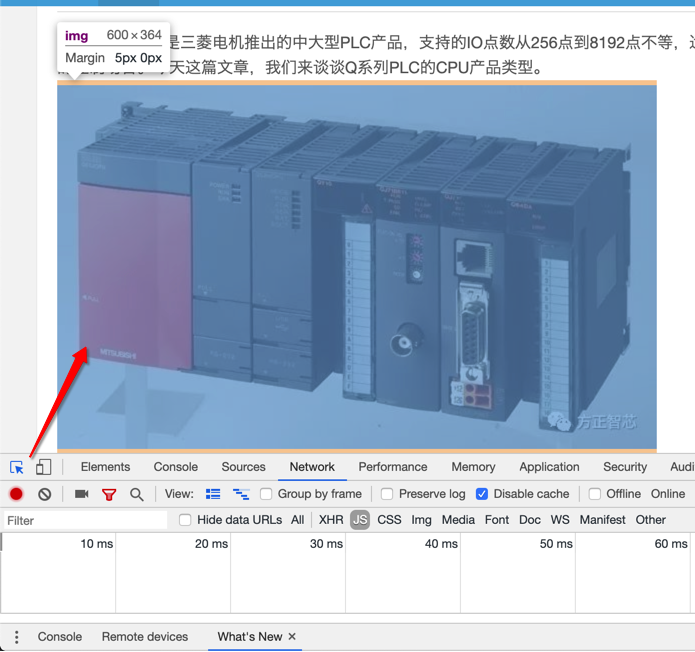Filter requests by Font
The width and height of the screenshot is (695, 652).
coord(496,520)
